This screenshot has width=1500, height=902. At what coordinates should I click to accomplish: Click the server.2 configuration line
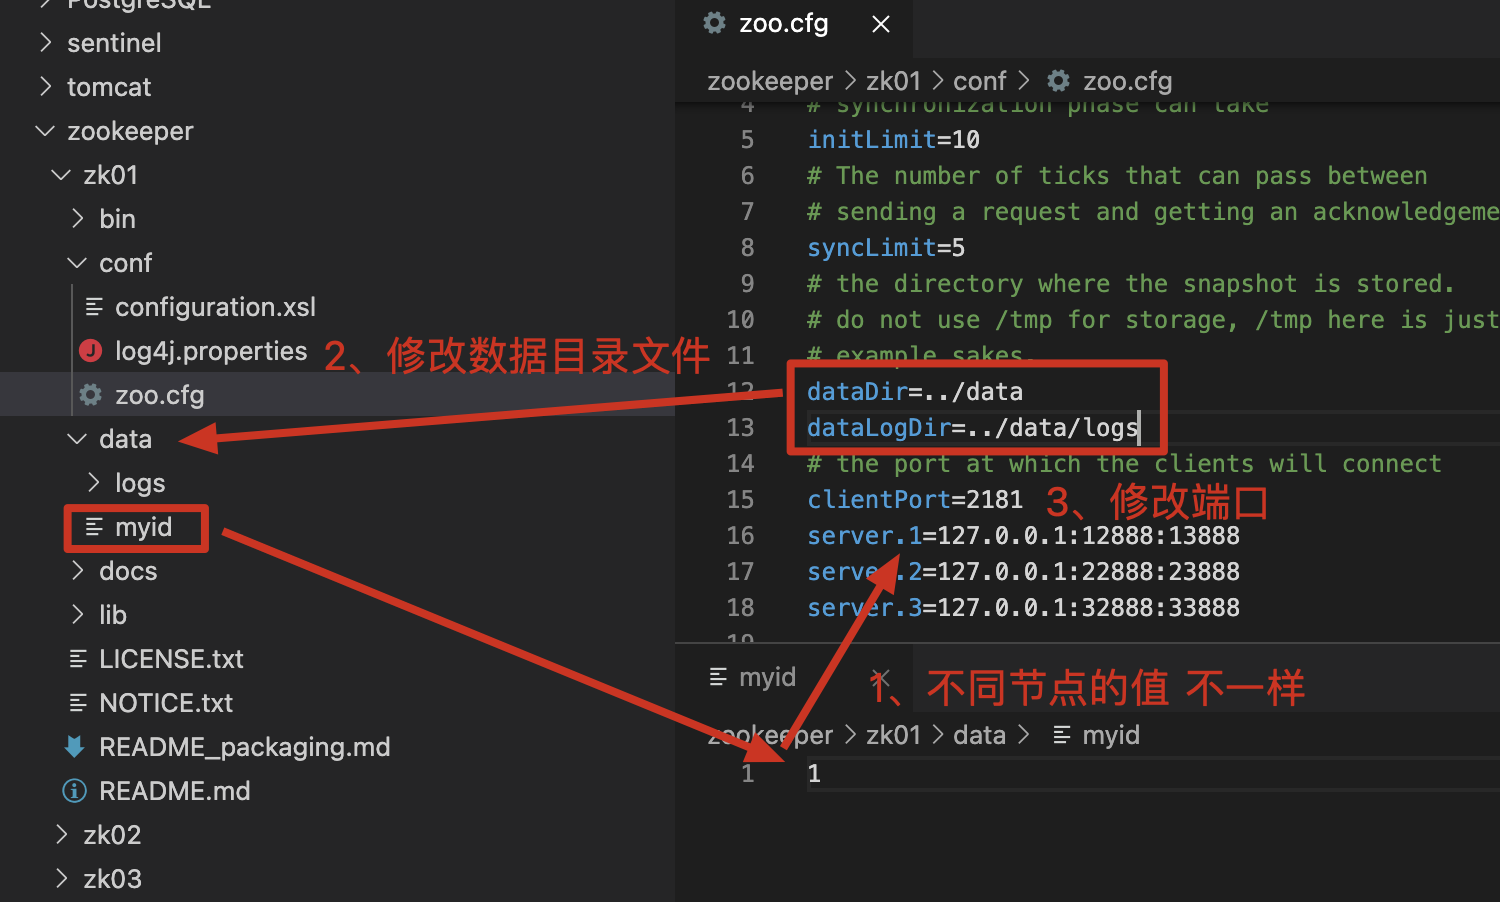(x=1023, y=571)
